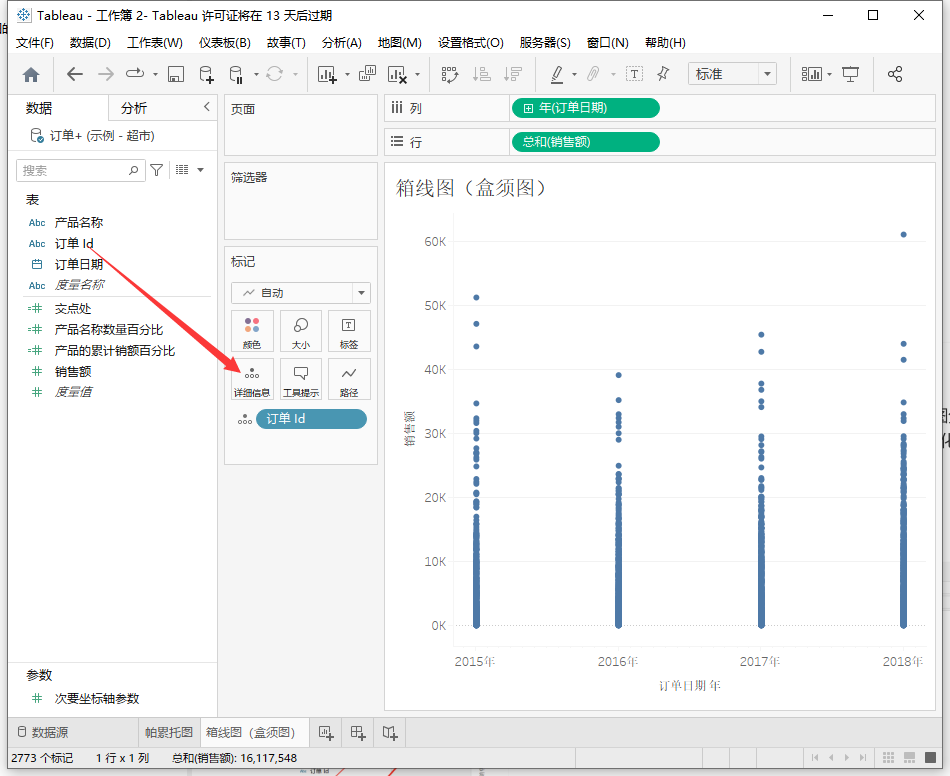This screenshot has height=776, width=950.
Task: Open presentation mode icon
Action: pyautogui.click(x=851, y=75)
